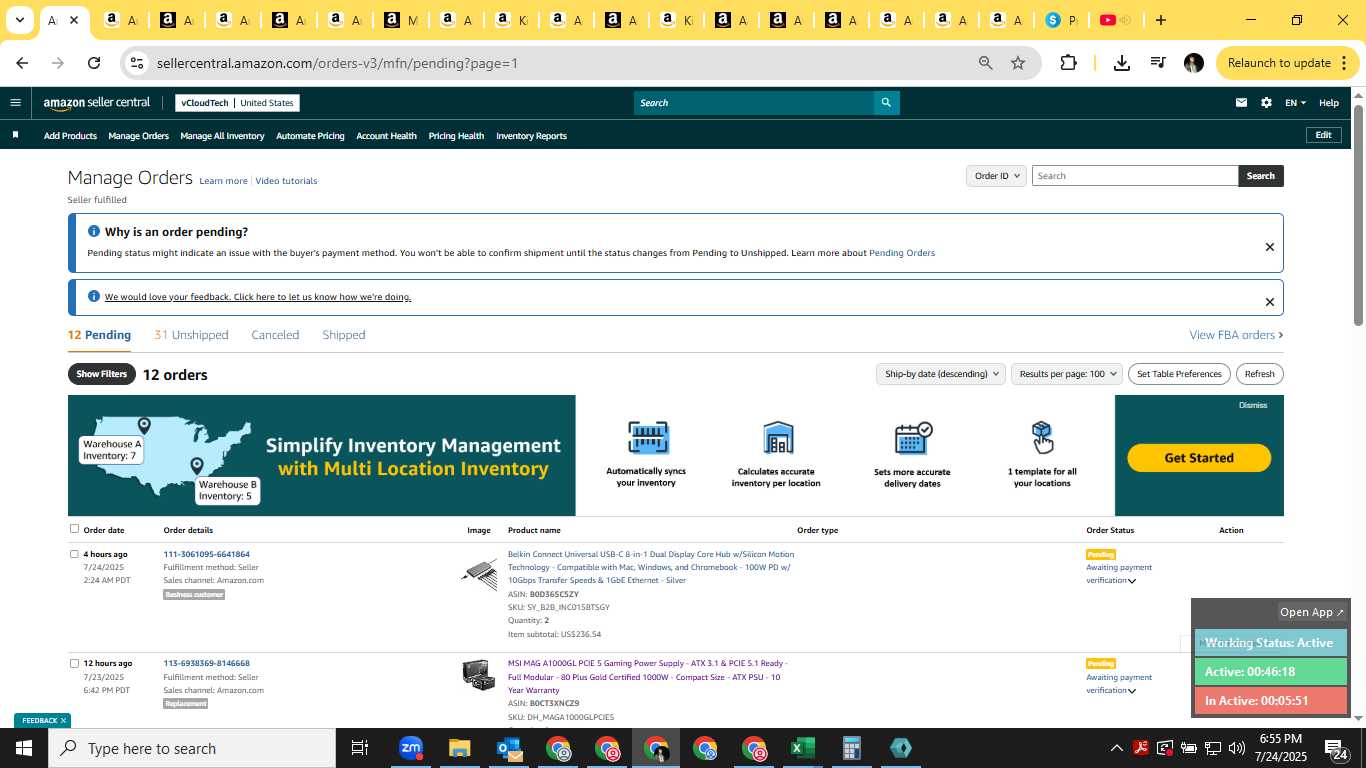Open the View FBA orders link

point(1236,335)
